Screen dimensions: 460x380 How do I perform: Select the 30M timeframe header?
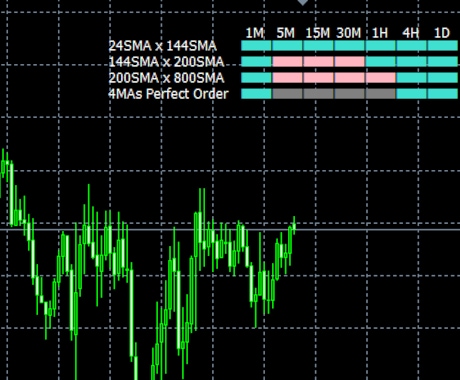pyautogui.click(x=349, y=33)
